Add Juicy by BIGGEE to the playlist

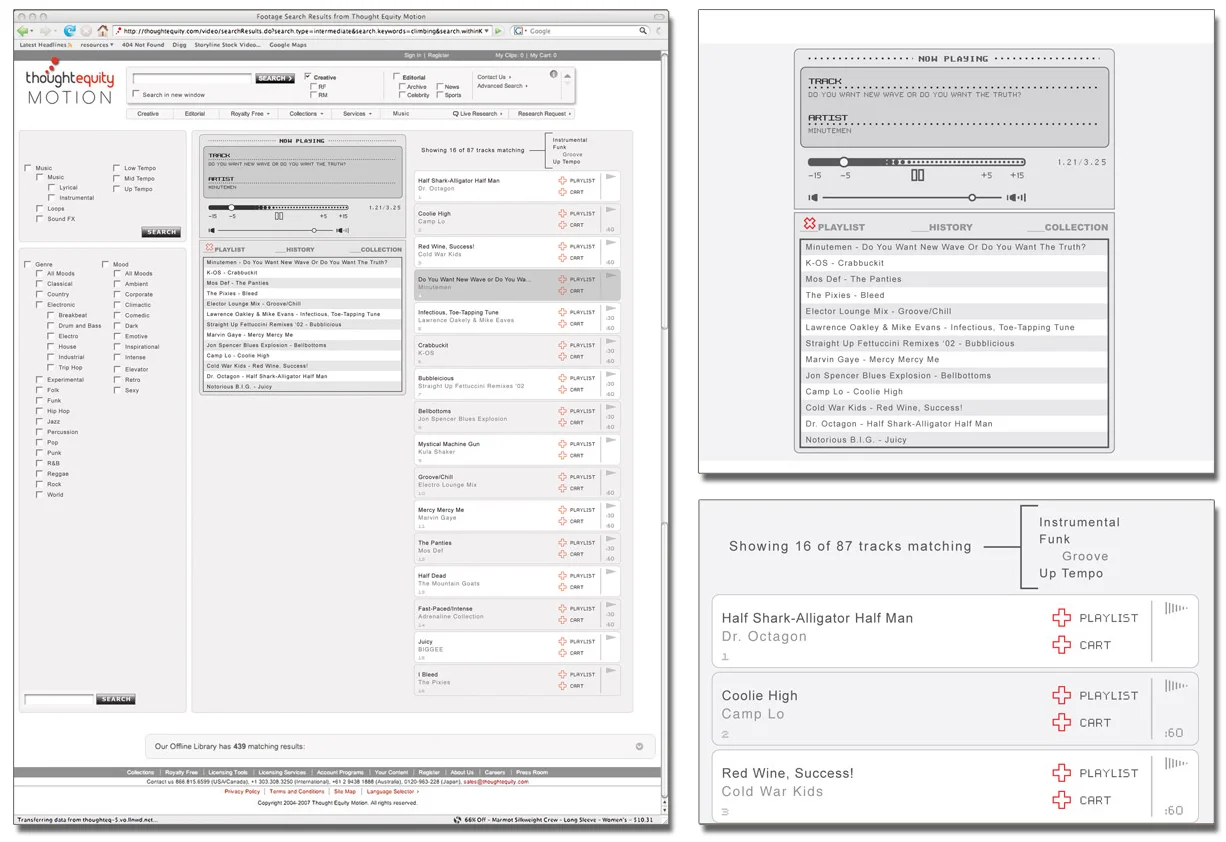click(562, 642)
